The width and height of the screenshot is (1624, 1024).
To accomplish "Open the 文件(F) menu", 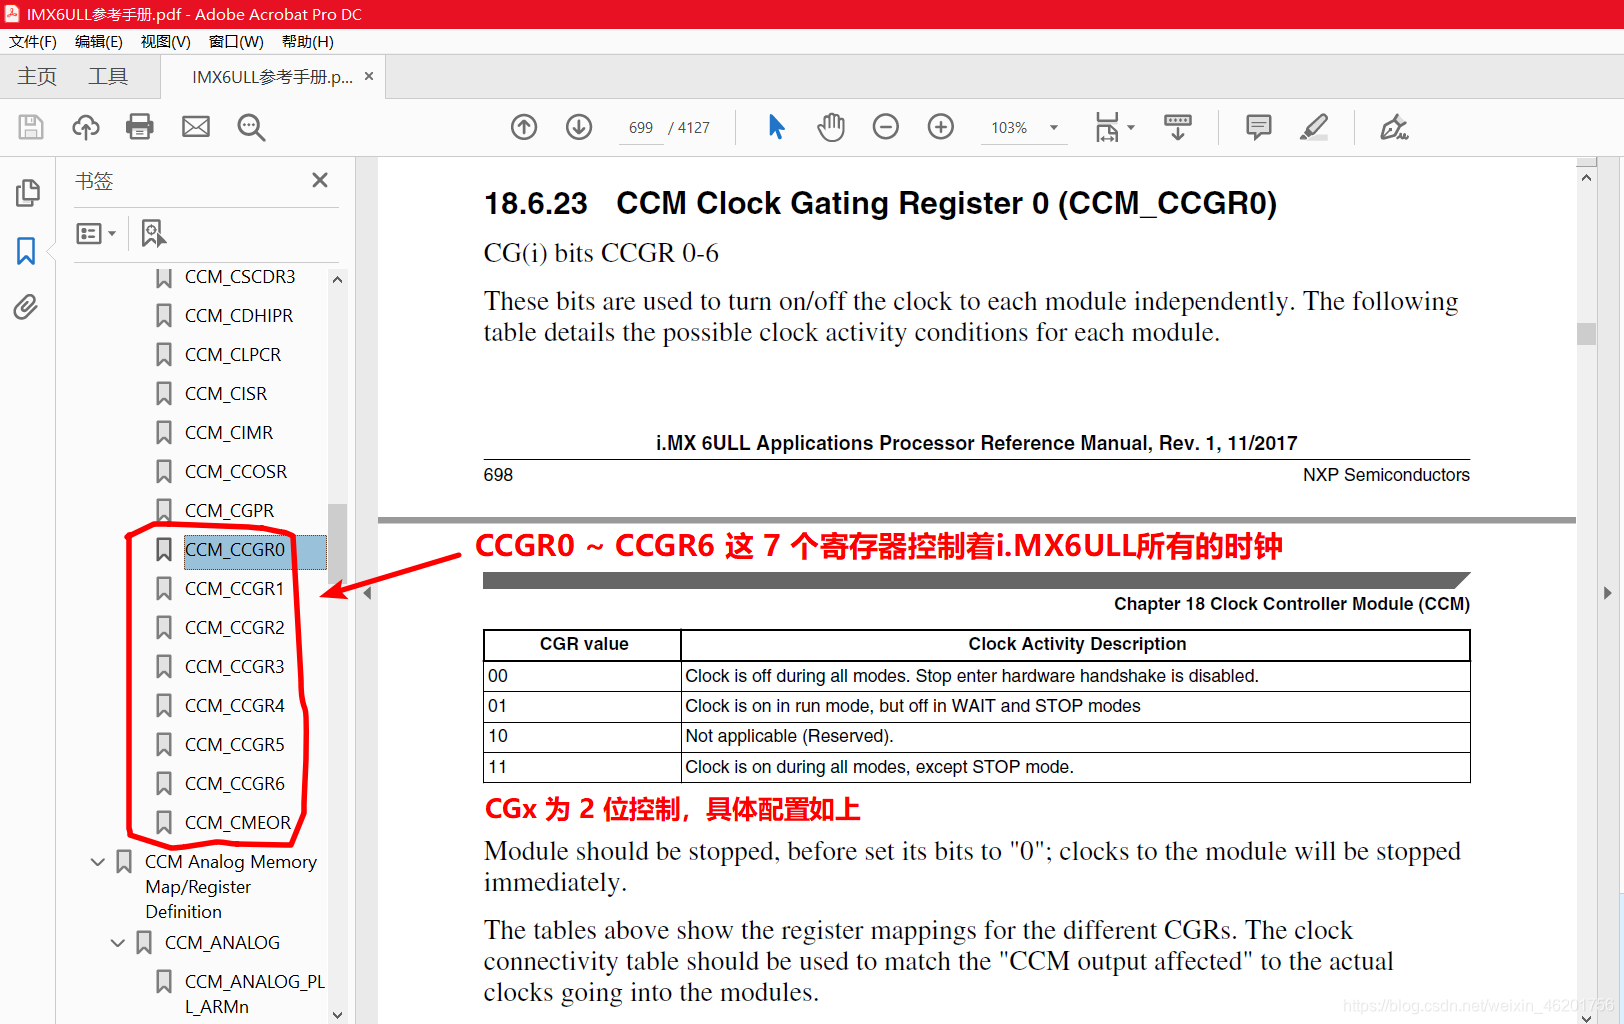I will pyautogui.click(x=33, y=41).
